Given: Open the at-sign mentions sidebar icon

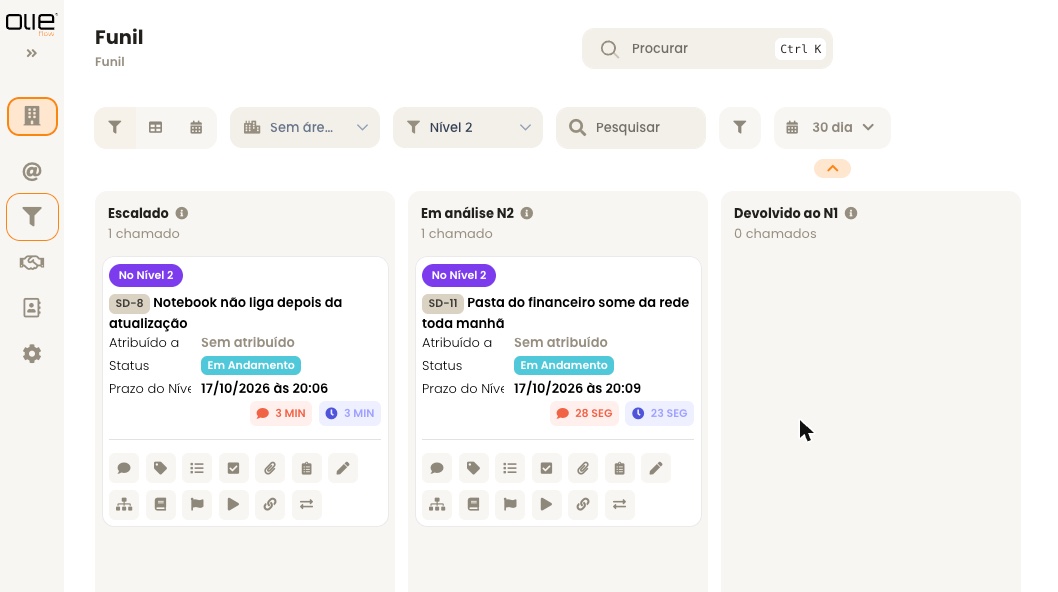Looking at the screenshot, I should [32, 171].
